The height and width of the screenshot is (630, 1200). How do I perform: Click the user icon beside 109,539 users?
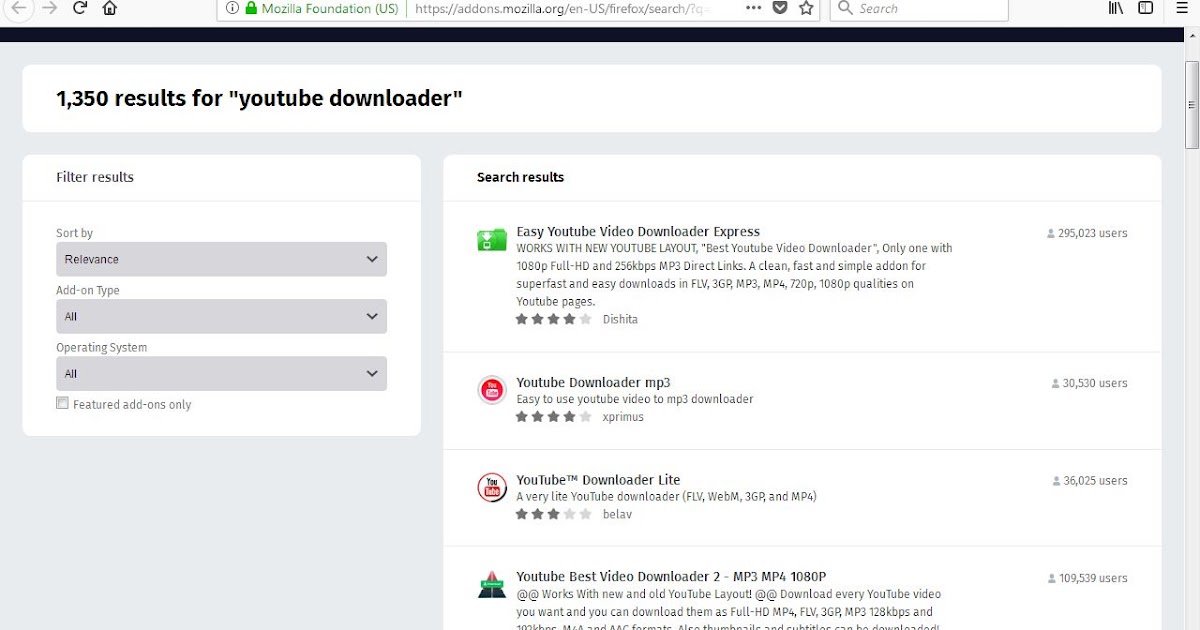1052,579
